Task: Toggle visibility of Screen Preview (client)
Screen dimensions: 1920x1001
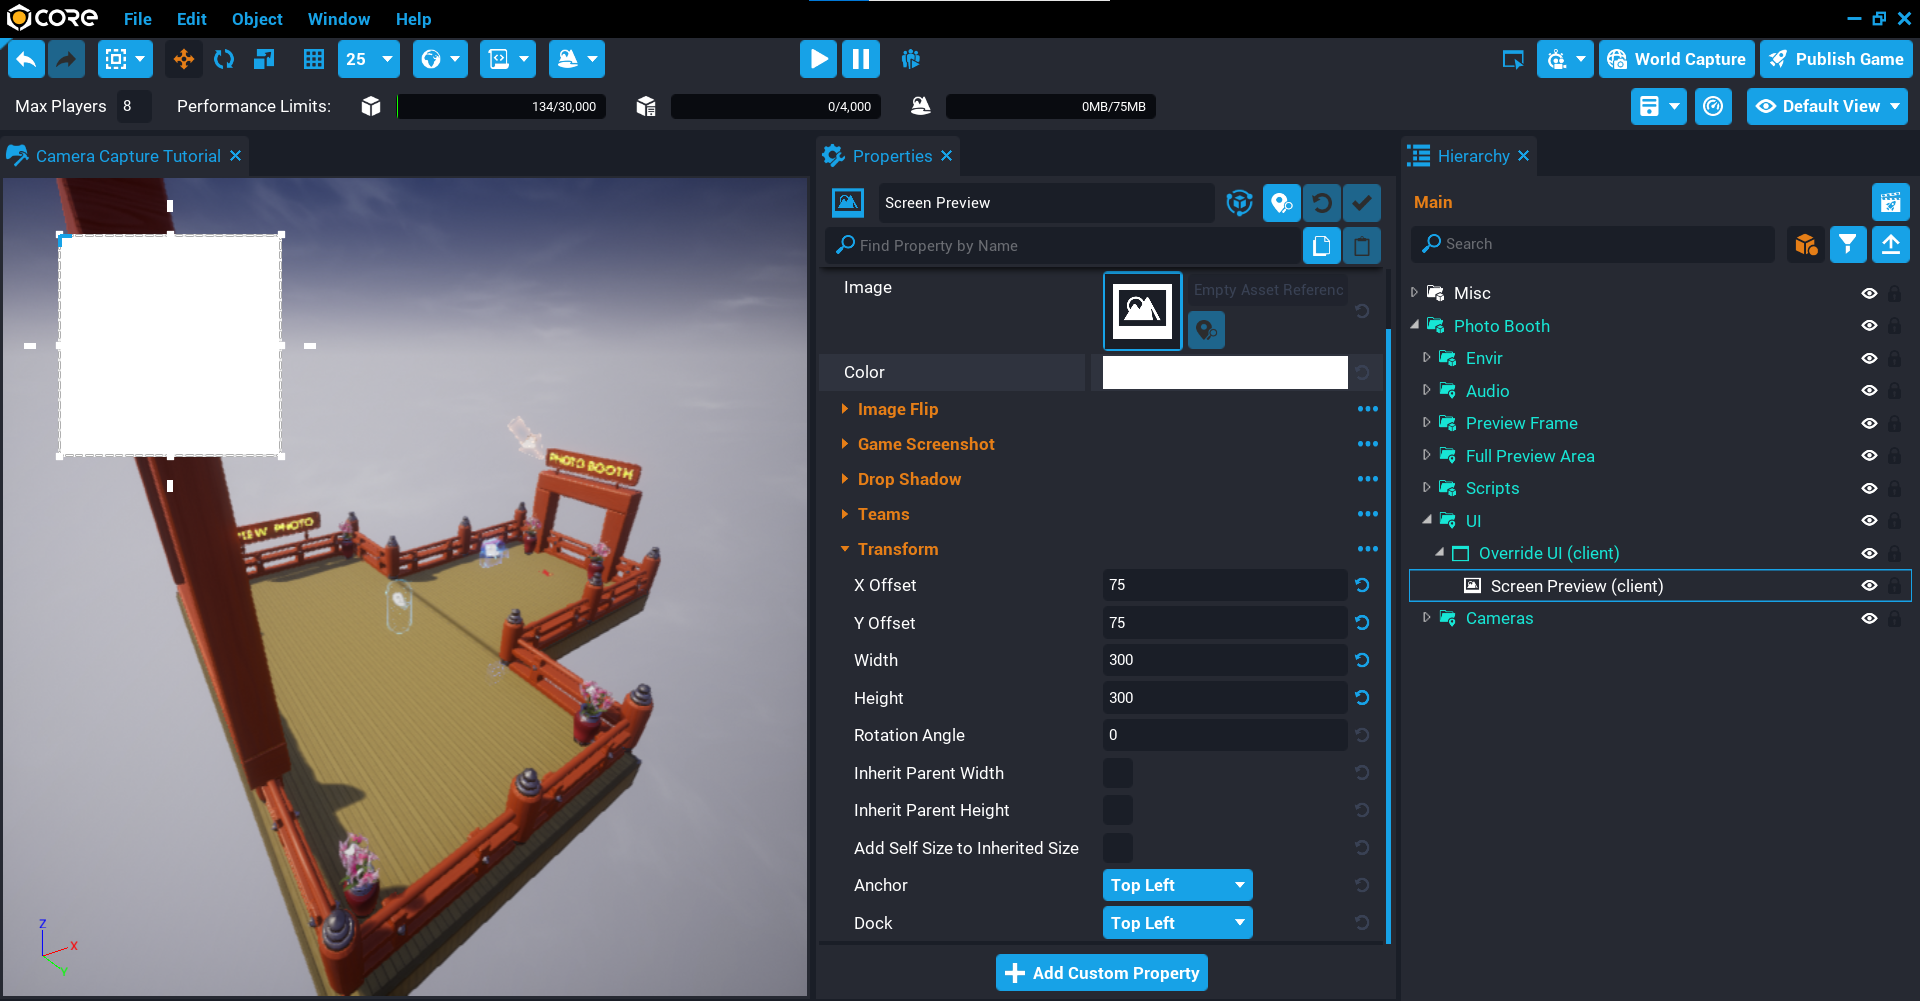Action: 1870,586
